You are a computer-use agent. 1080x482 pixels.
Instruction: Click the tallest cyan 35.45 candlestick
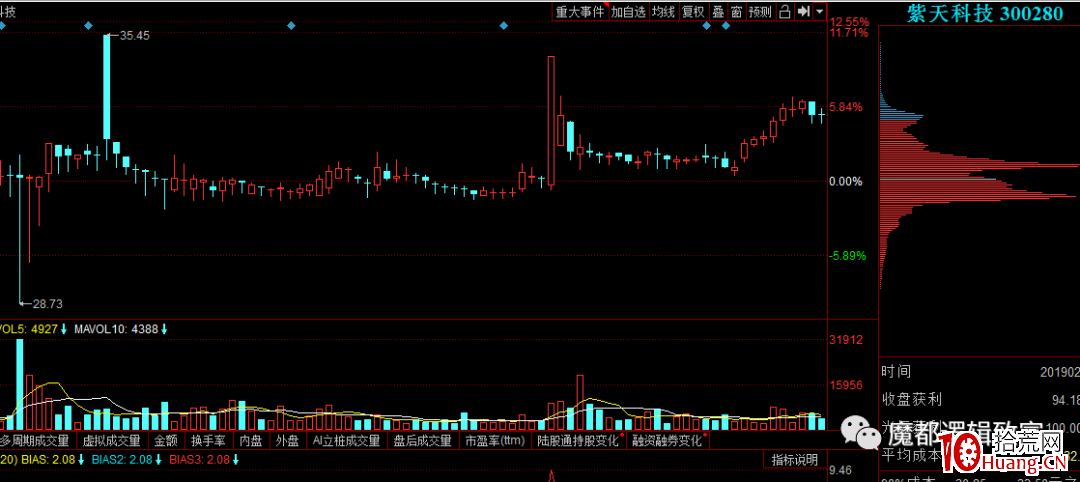(x=107, y=87)
